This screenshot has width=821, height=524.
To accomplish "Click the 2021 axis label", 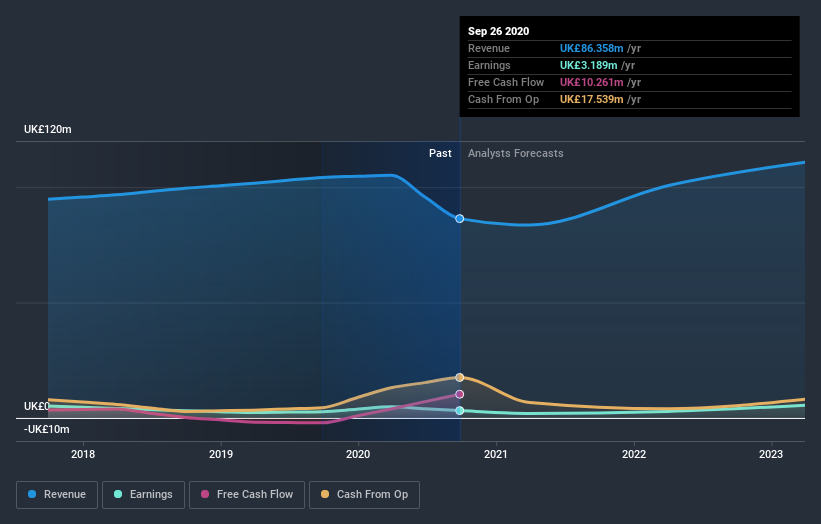I will (496, 454).
